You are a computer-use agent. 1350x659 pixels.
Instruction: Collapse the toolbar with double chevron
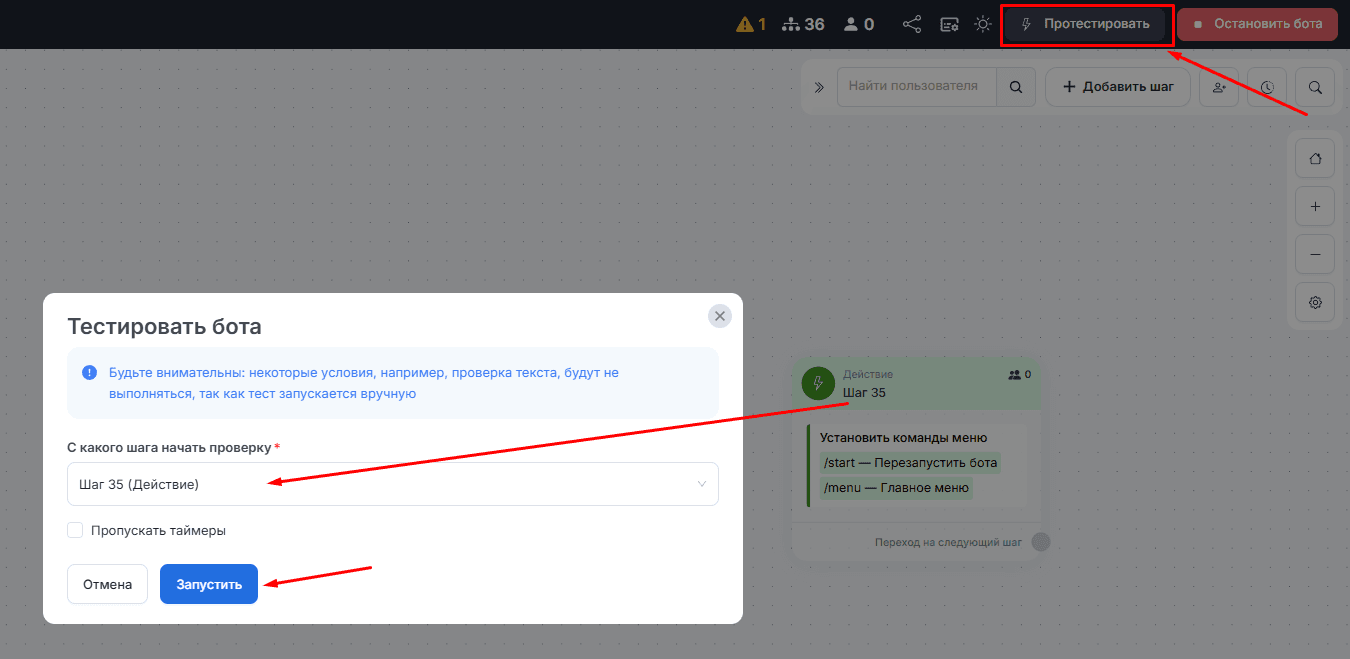click(x=819, y=87)
